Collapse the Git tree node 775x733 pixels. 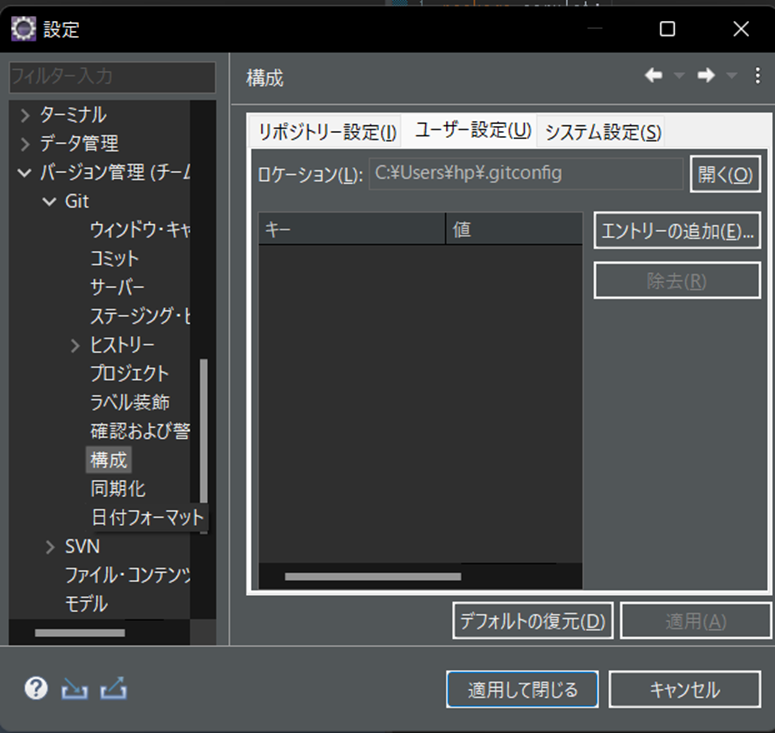click(x=49, y=201)
